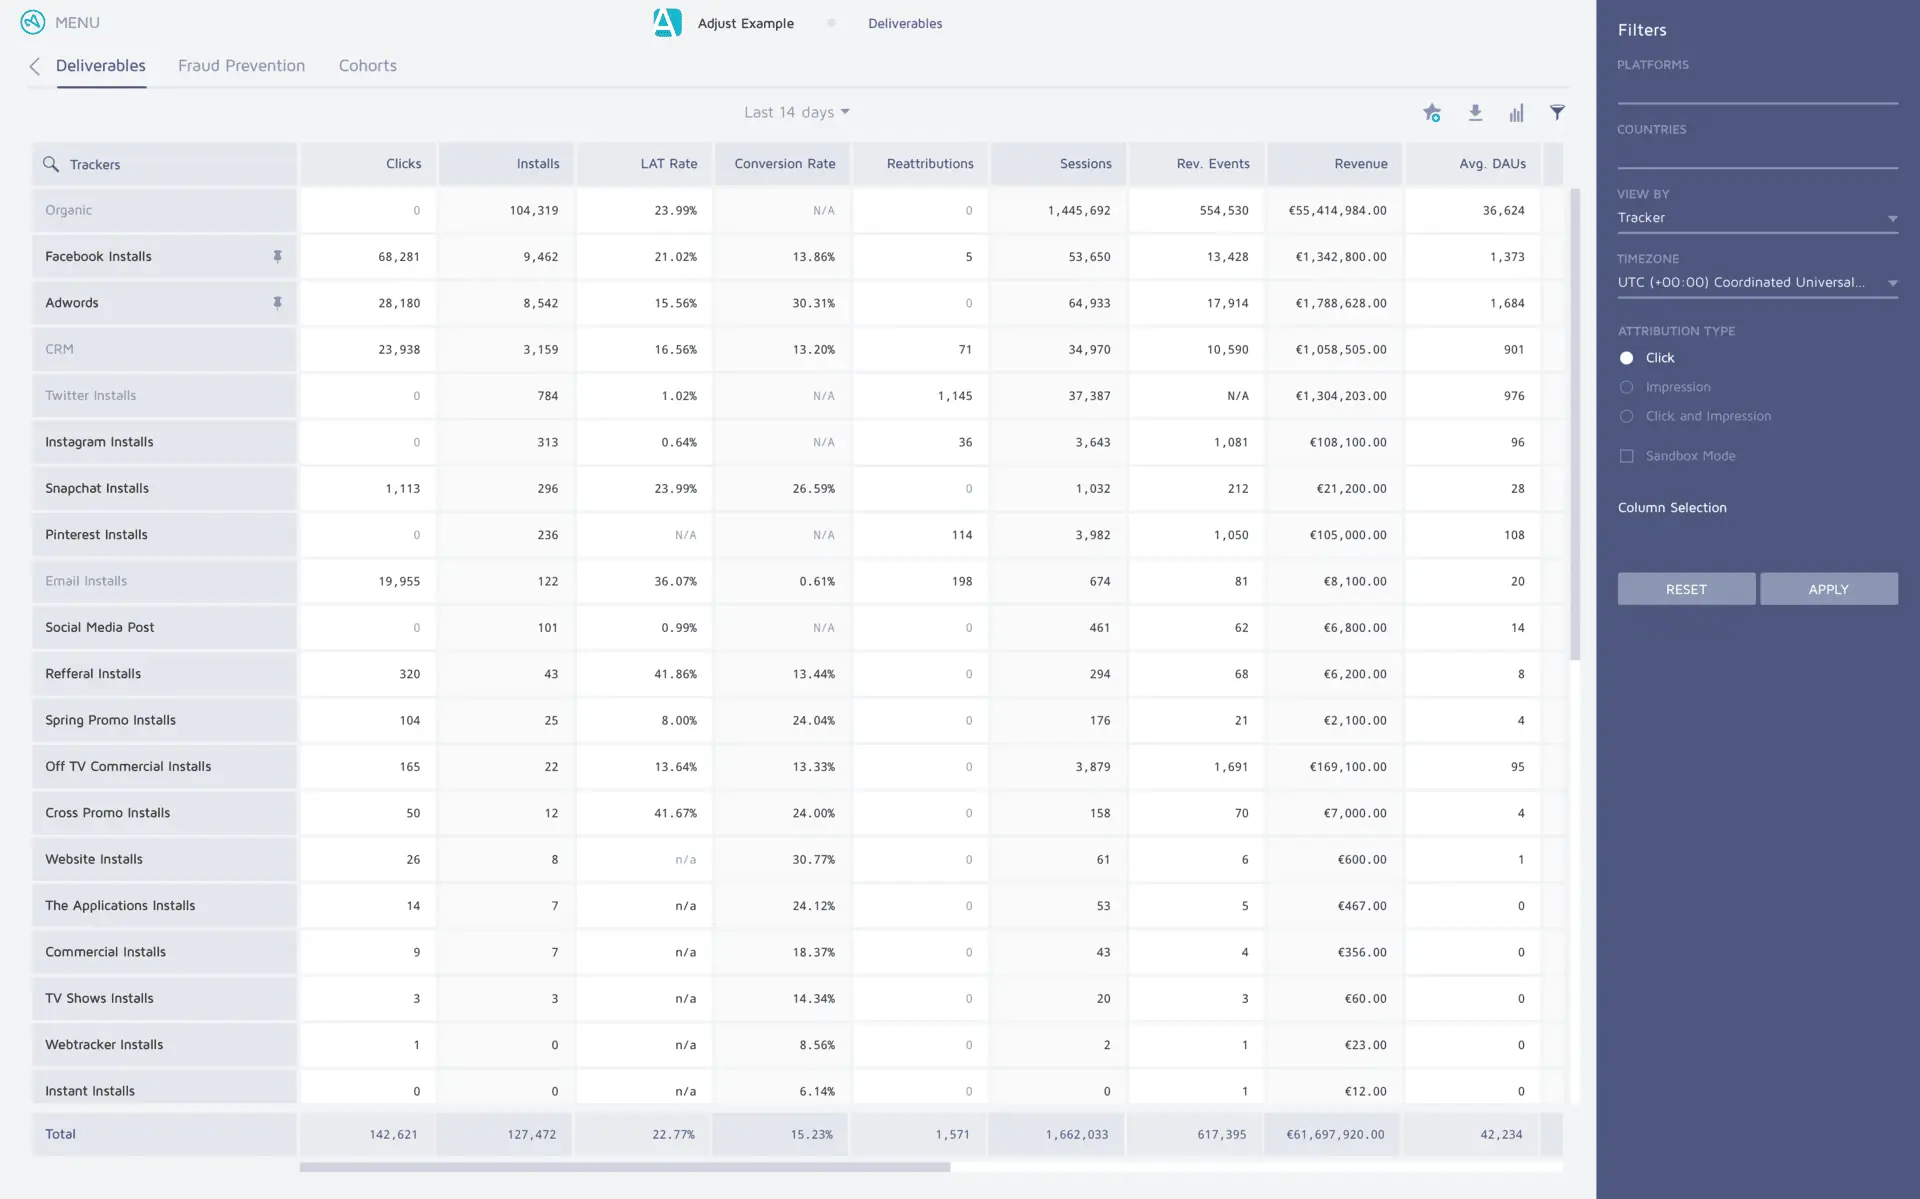Click the favorite star icon in toolbar

click(1432, 113)
